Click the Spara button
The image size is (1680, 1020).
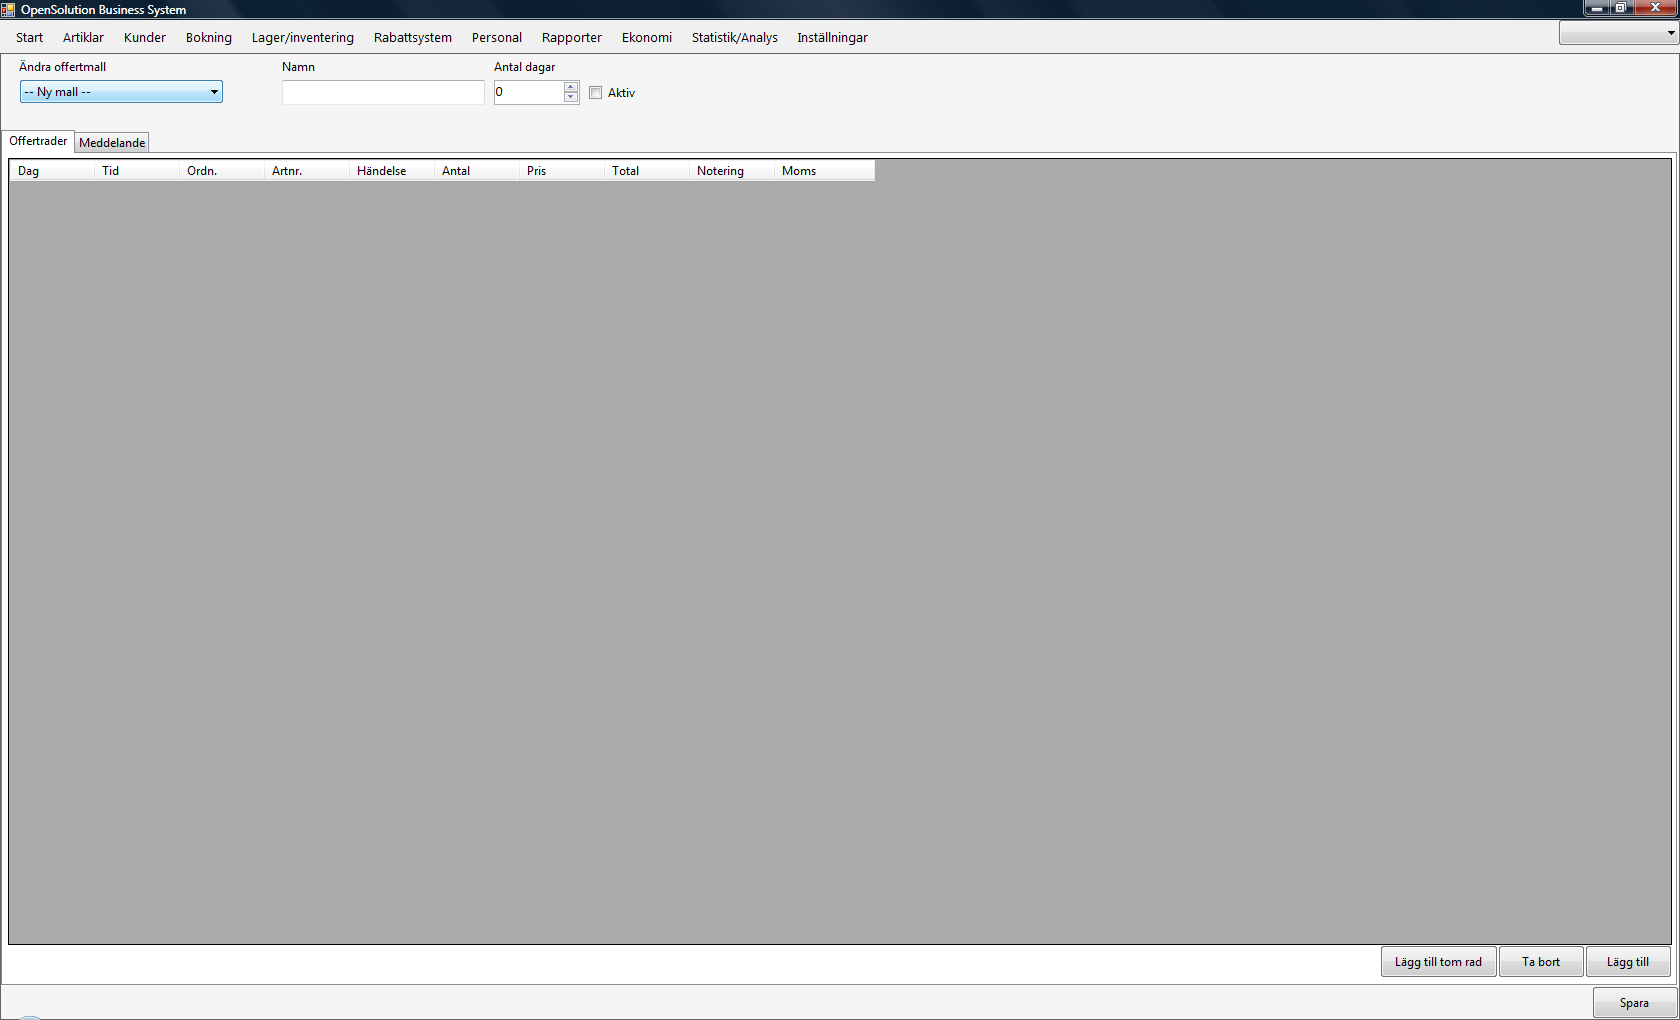[x=1634, y=1003]
